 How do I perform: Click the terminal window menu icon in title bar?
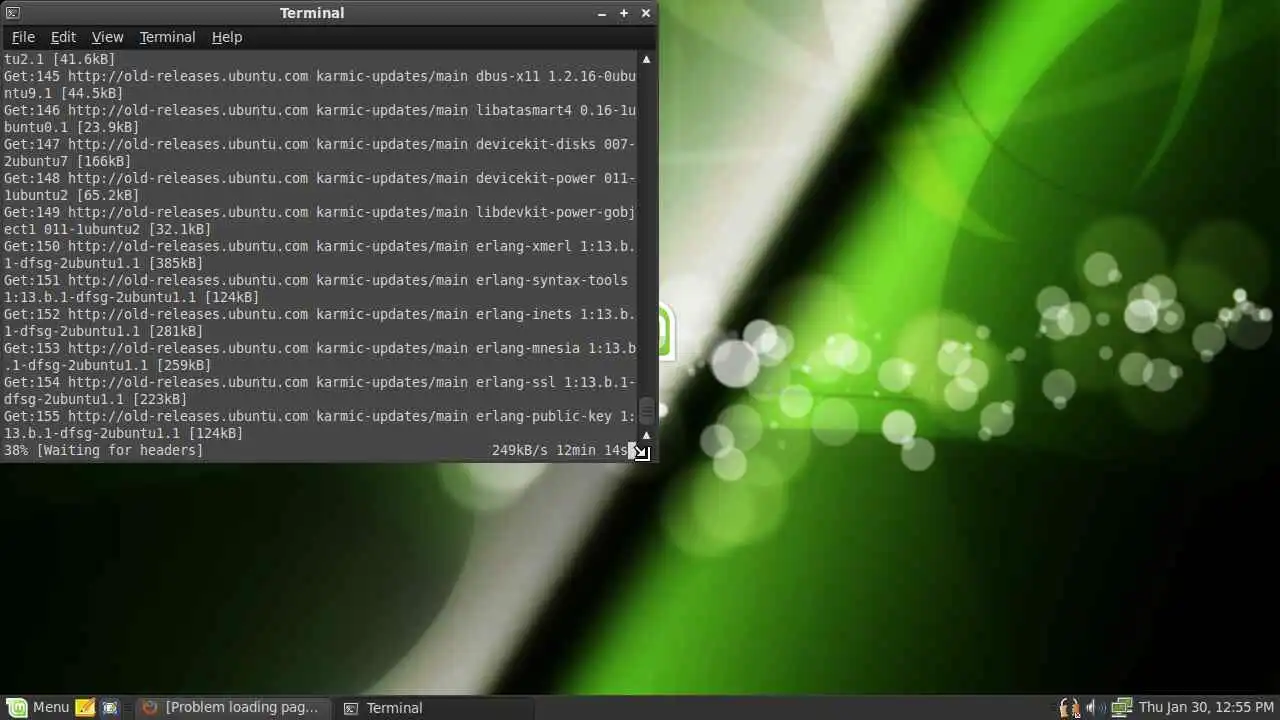pos(12,13)
